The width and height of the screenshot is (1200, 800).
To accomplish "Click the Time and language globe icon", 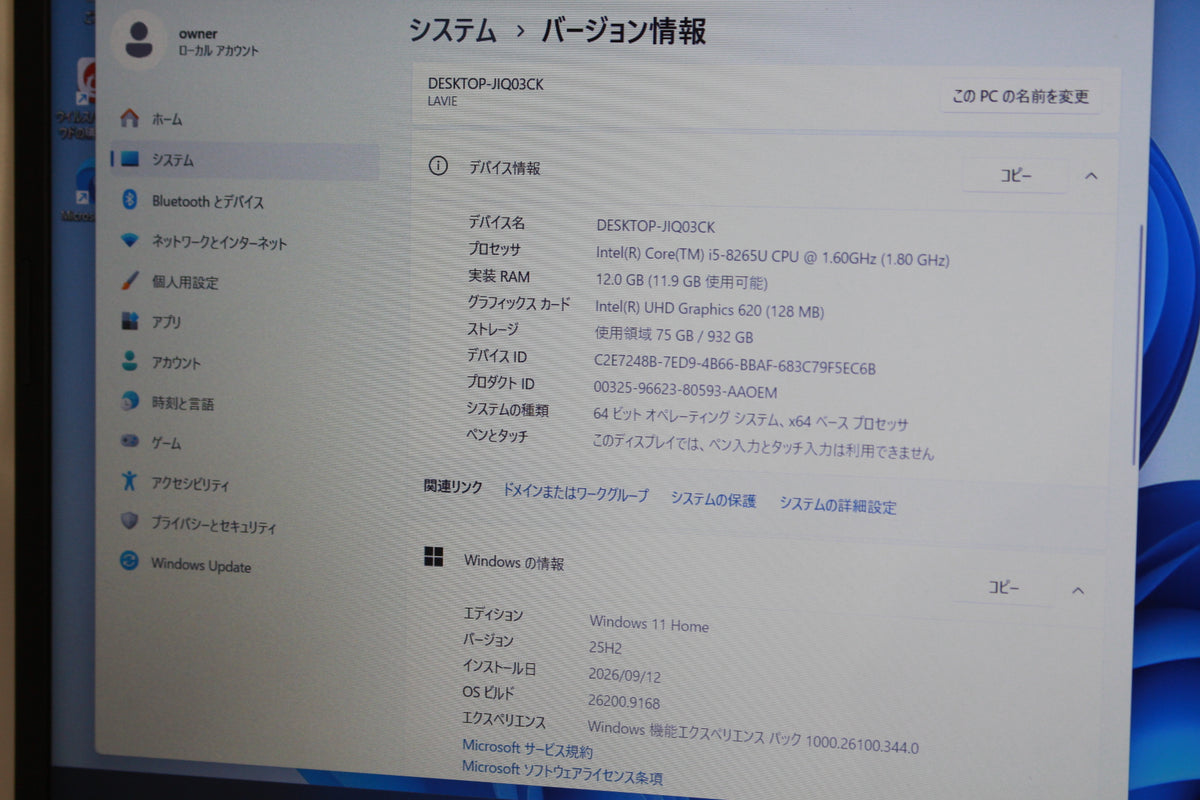I will coord(130,402).
